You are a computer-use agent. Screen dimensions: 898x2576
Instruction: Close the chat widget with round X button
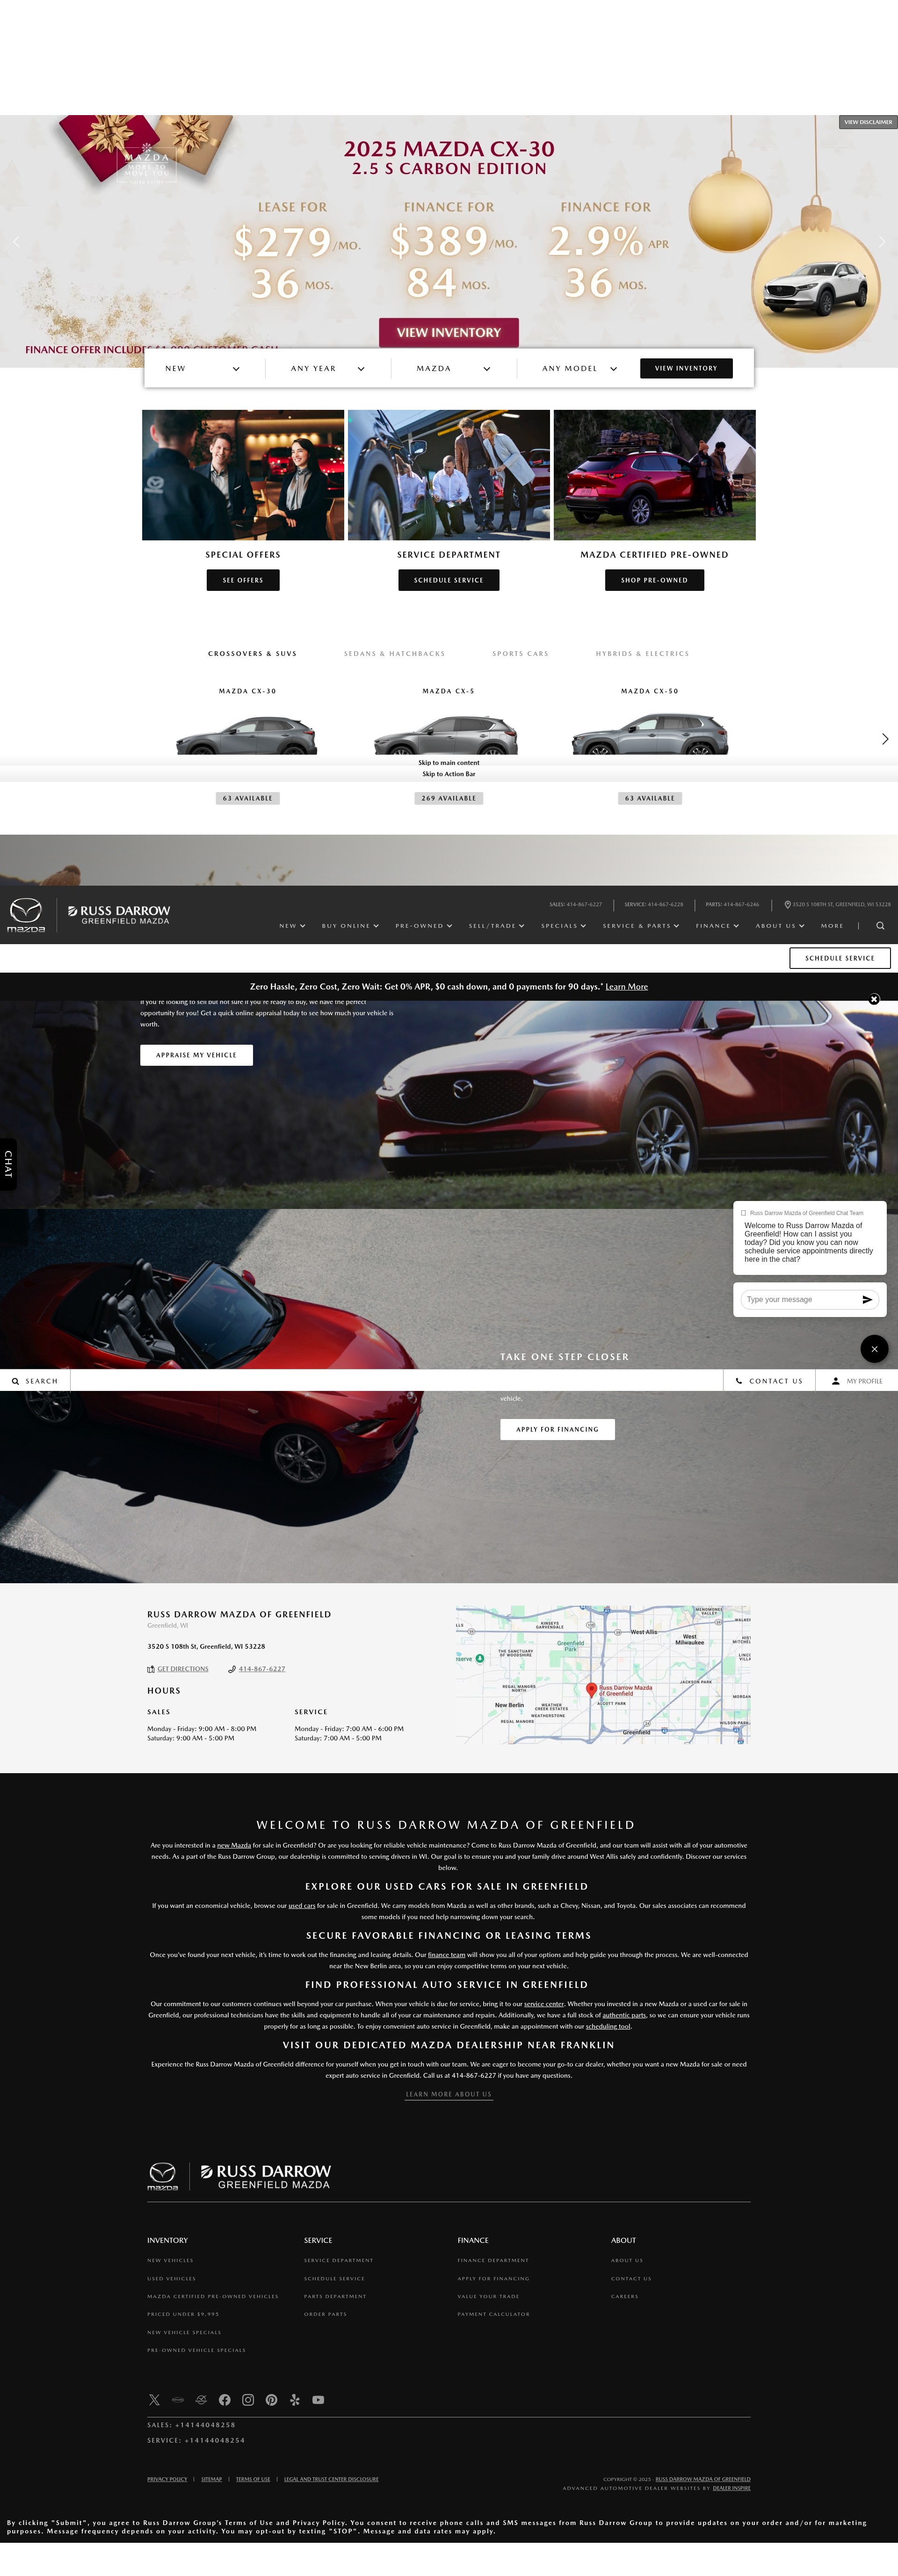[874, 1349]
